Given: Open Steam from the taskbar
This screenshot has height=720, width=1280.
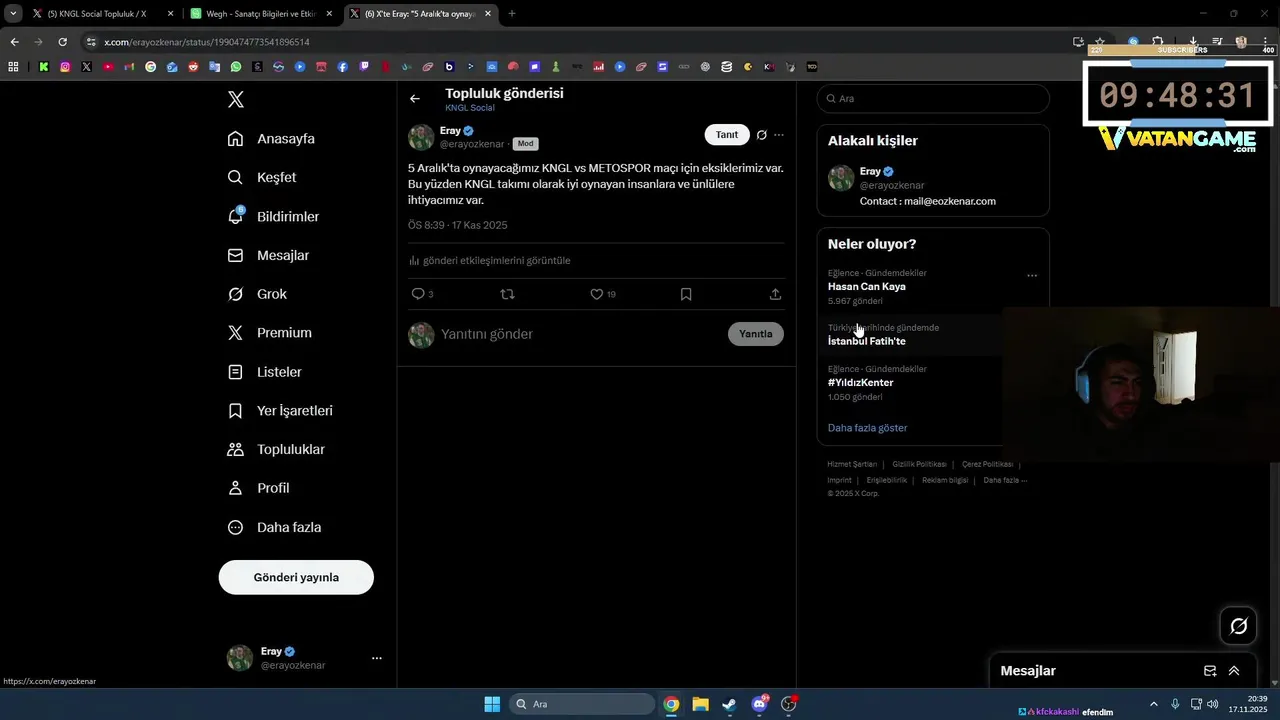Looking at the screenshot, I should pyautogui.click(x=729, y=704).
